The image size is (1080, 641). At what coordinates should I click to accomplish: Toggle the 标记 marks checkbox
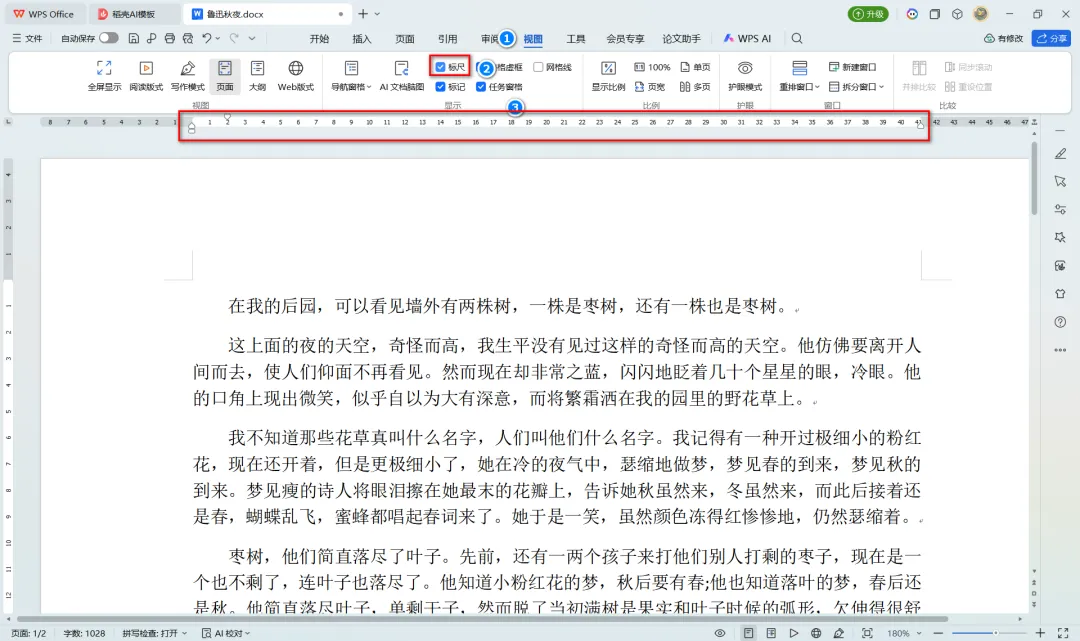440,87
